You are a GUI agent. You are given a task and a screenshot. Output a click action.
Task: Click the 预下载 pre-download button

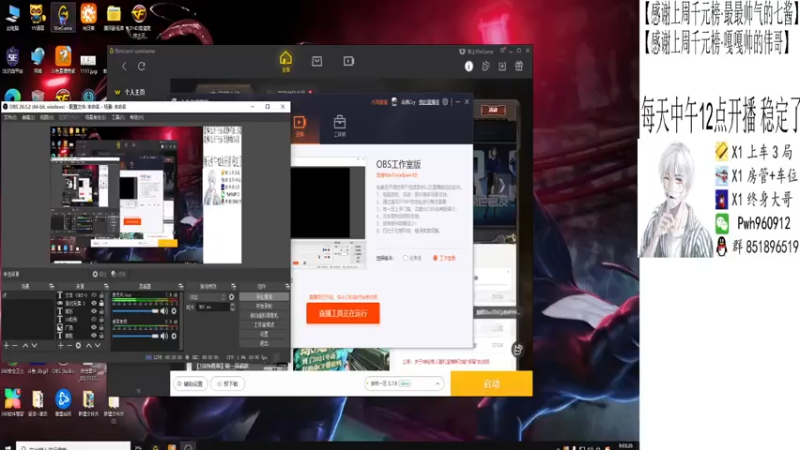tap(228, 384)
